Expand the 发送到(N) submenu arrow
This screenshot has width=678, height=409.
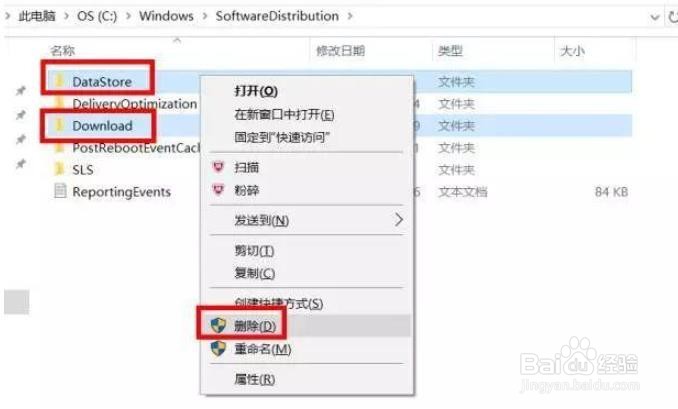click(x=399, y=220)
